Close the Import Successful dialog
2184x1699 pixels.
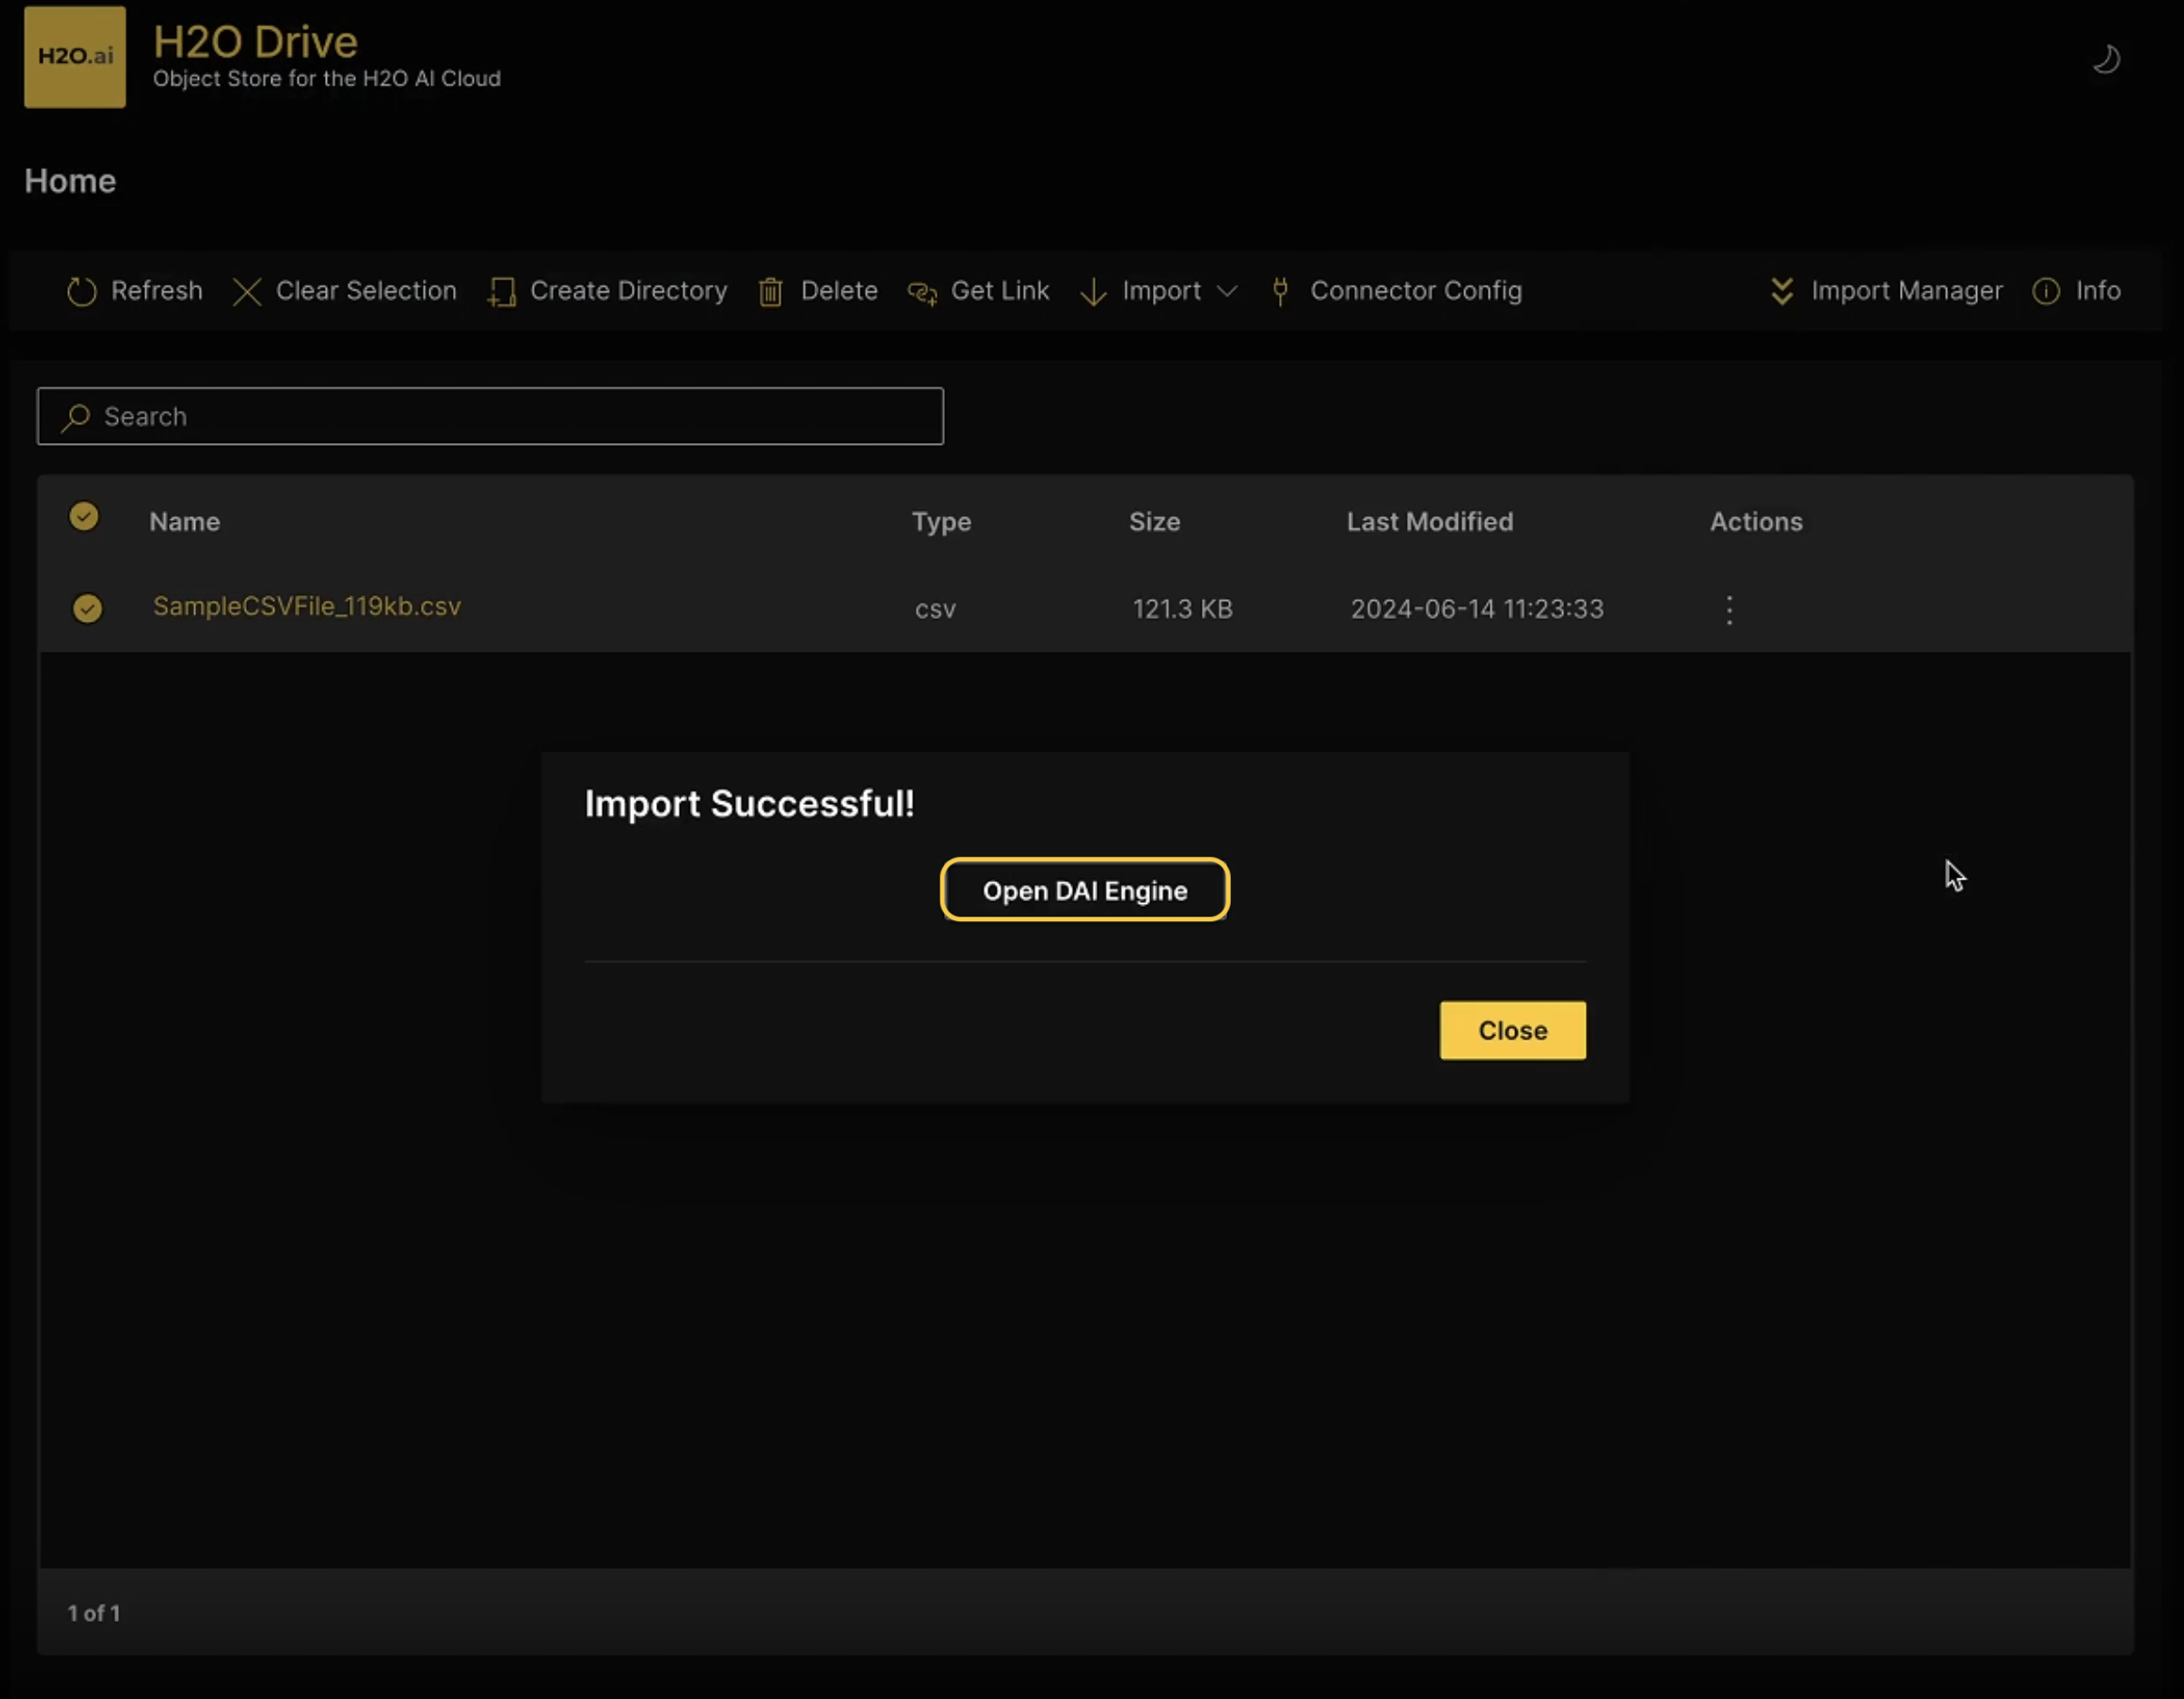(1512, 1030)
